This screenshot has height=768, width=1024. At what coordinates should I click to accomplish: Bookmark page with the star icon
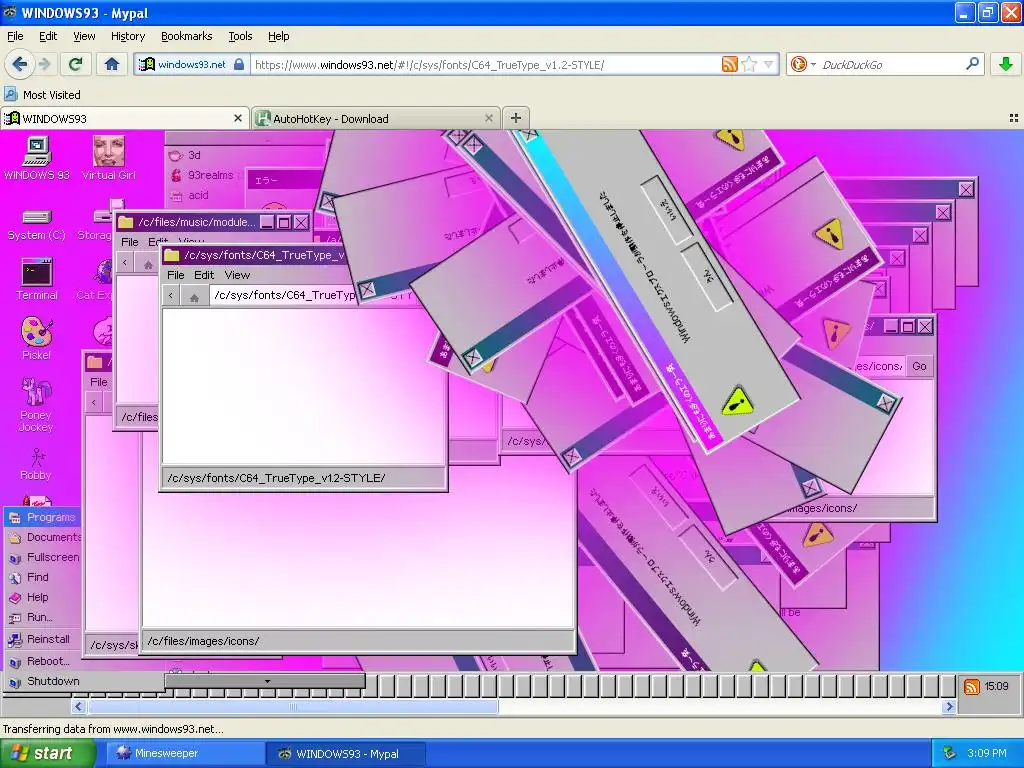click(x=749, y=64)
